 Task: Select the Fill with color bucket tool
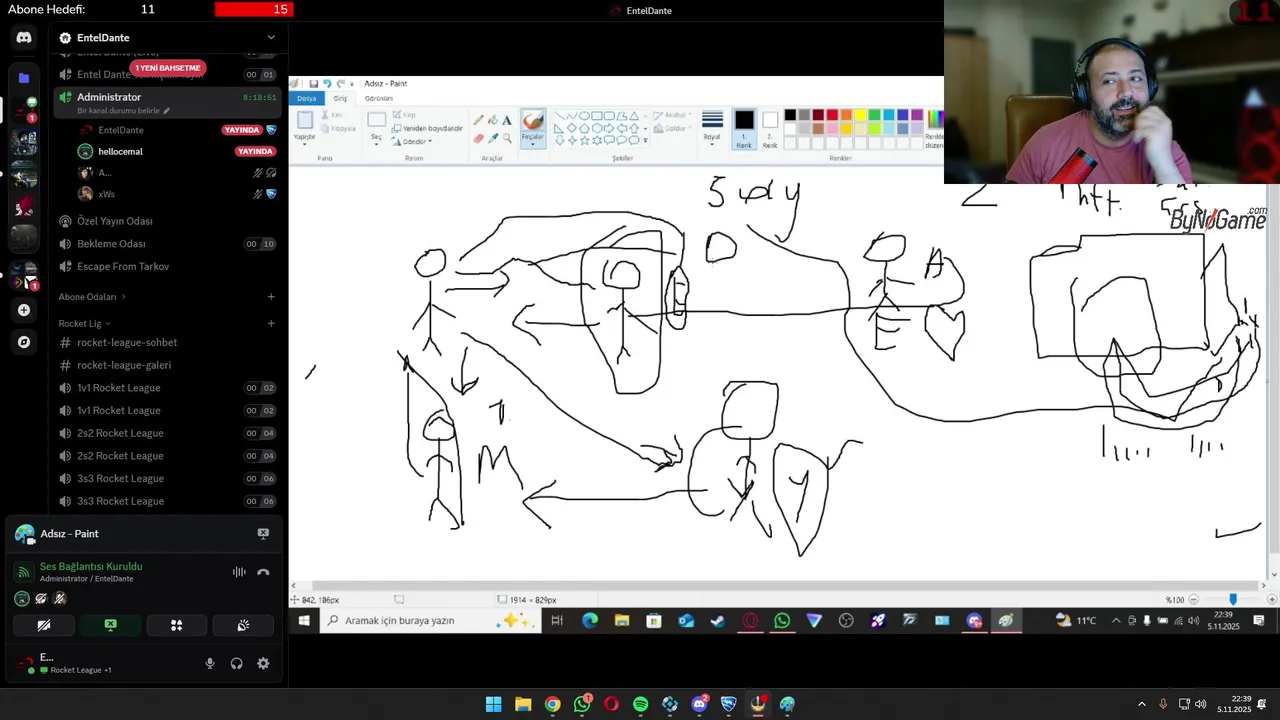tap(492, 120)
